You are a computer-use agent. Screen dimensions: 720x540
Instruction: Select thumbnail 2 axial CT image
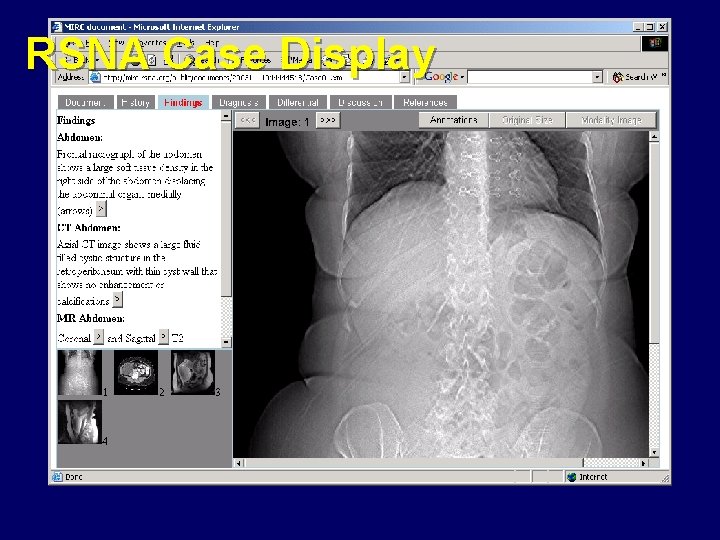point(136,372)
